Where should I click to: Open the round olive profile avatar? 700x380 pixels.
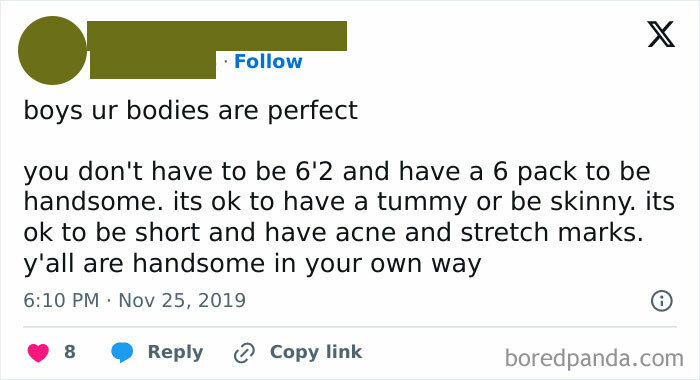coord(52,50)
